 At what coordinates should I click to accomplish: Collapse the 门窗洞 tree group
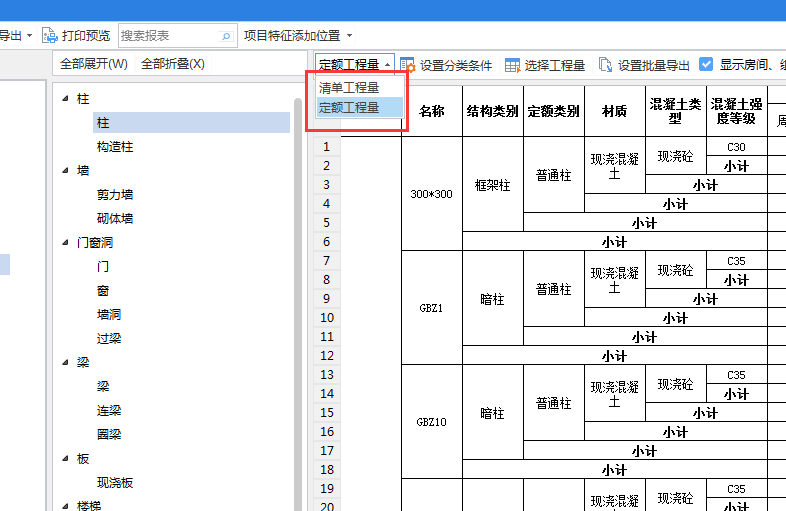click(x=65, y=243)
